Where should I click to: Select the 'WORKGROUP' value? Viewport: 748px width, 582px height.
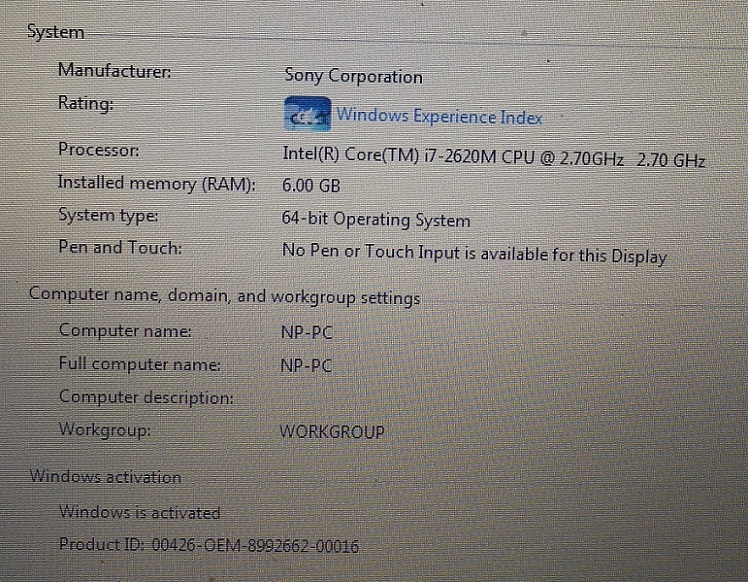(x=332, y=432)
